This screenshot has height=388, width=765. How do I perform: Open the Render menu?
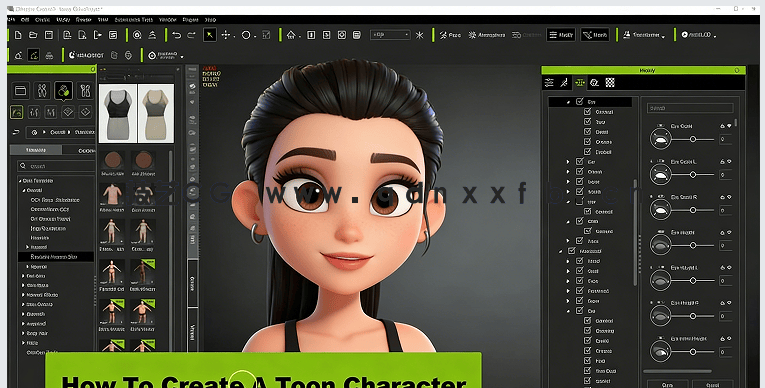click(x=83, y=20)
